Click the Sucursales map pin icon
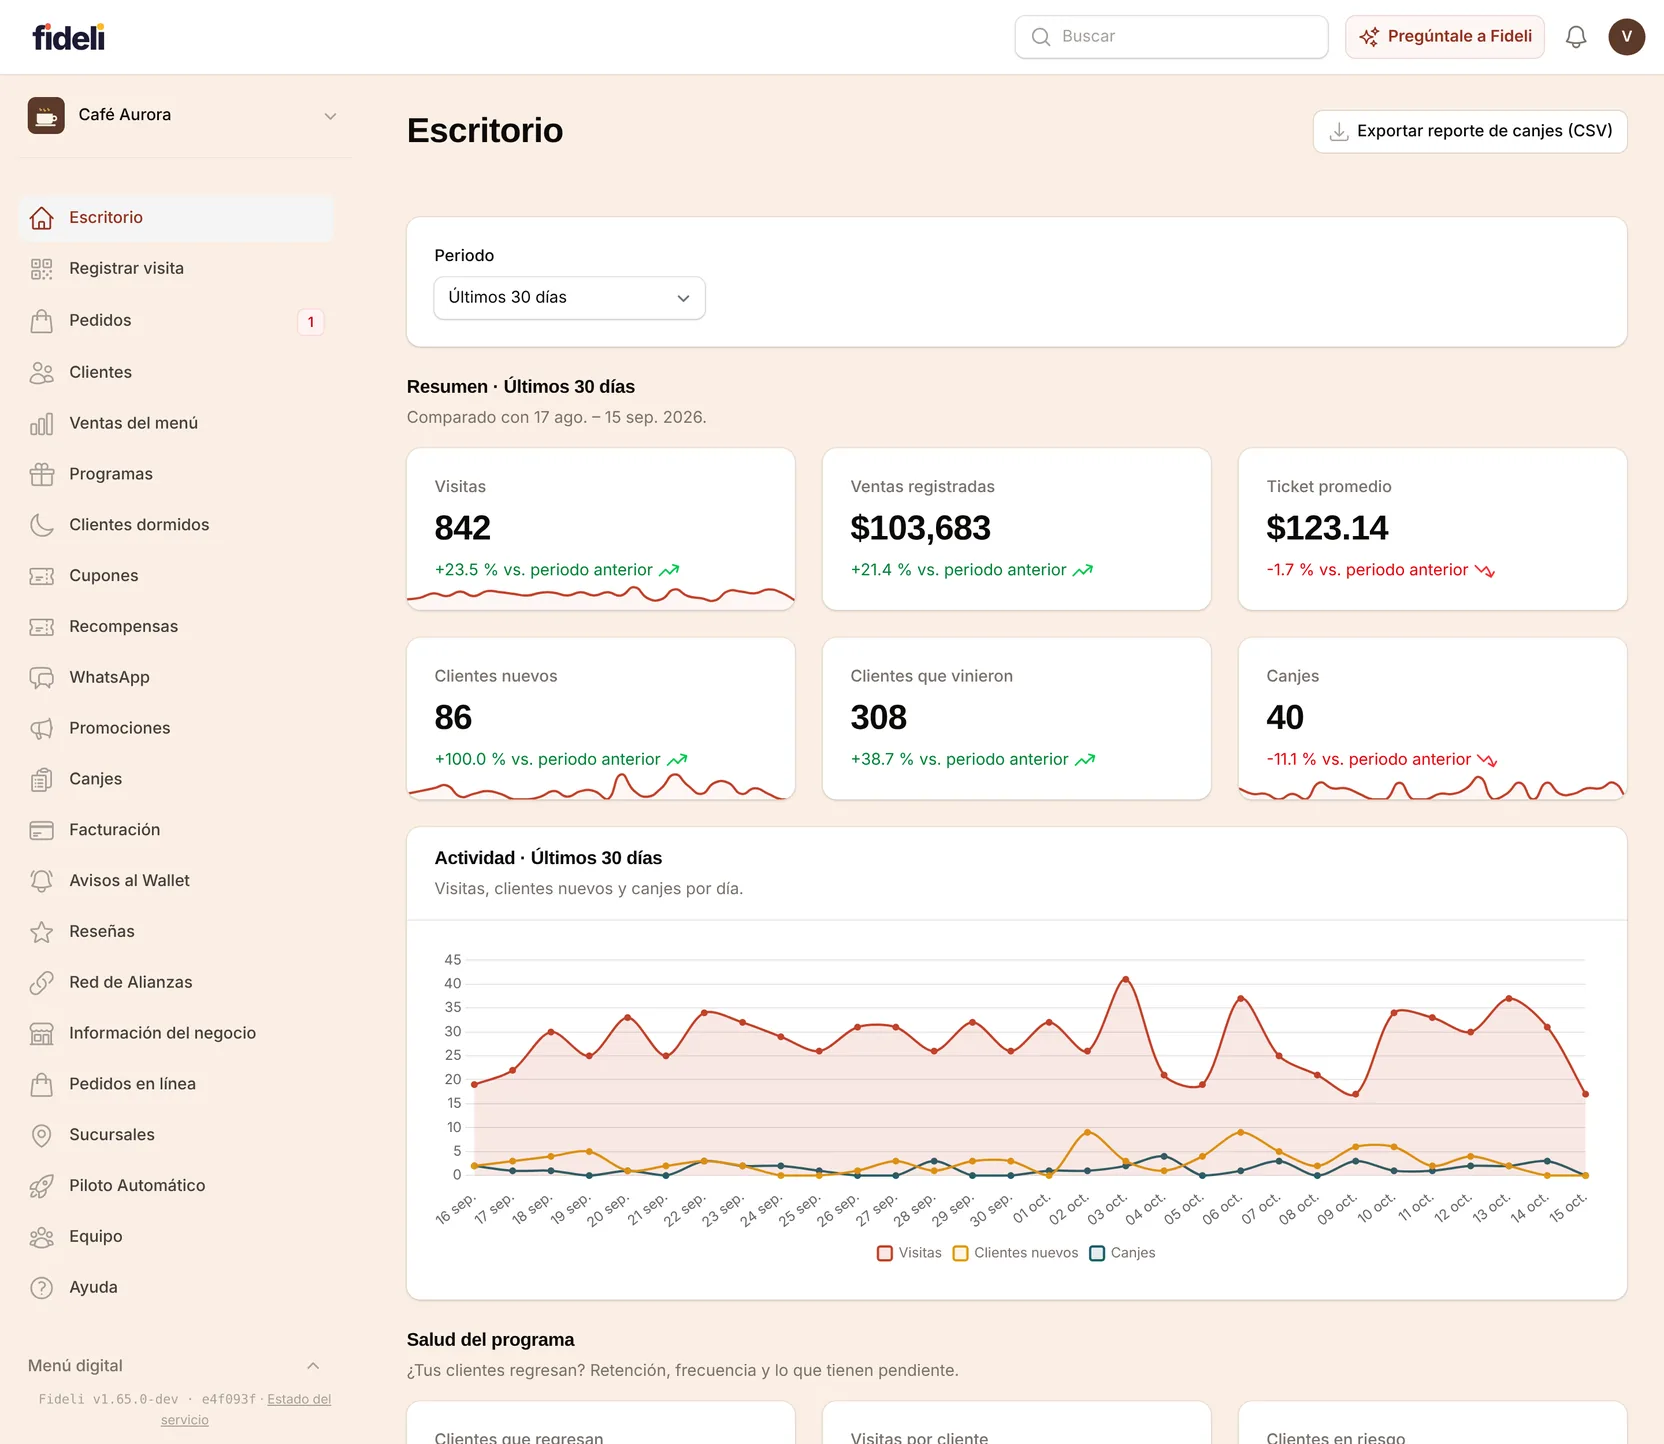 point(41,1136)
